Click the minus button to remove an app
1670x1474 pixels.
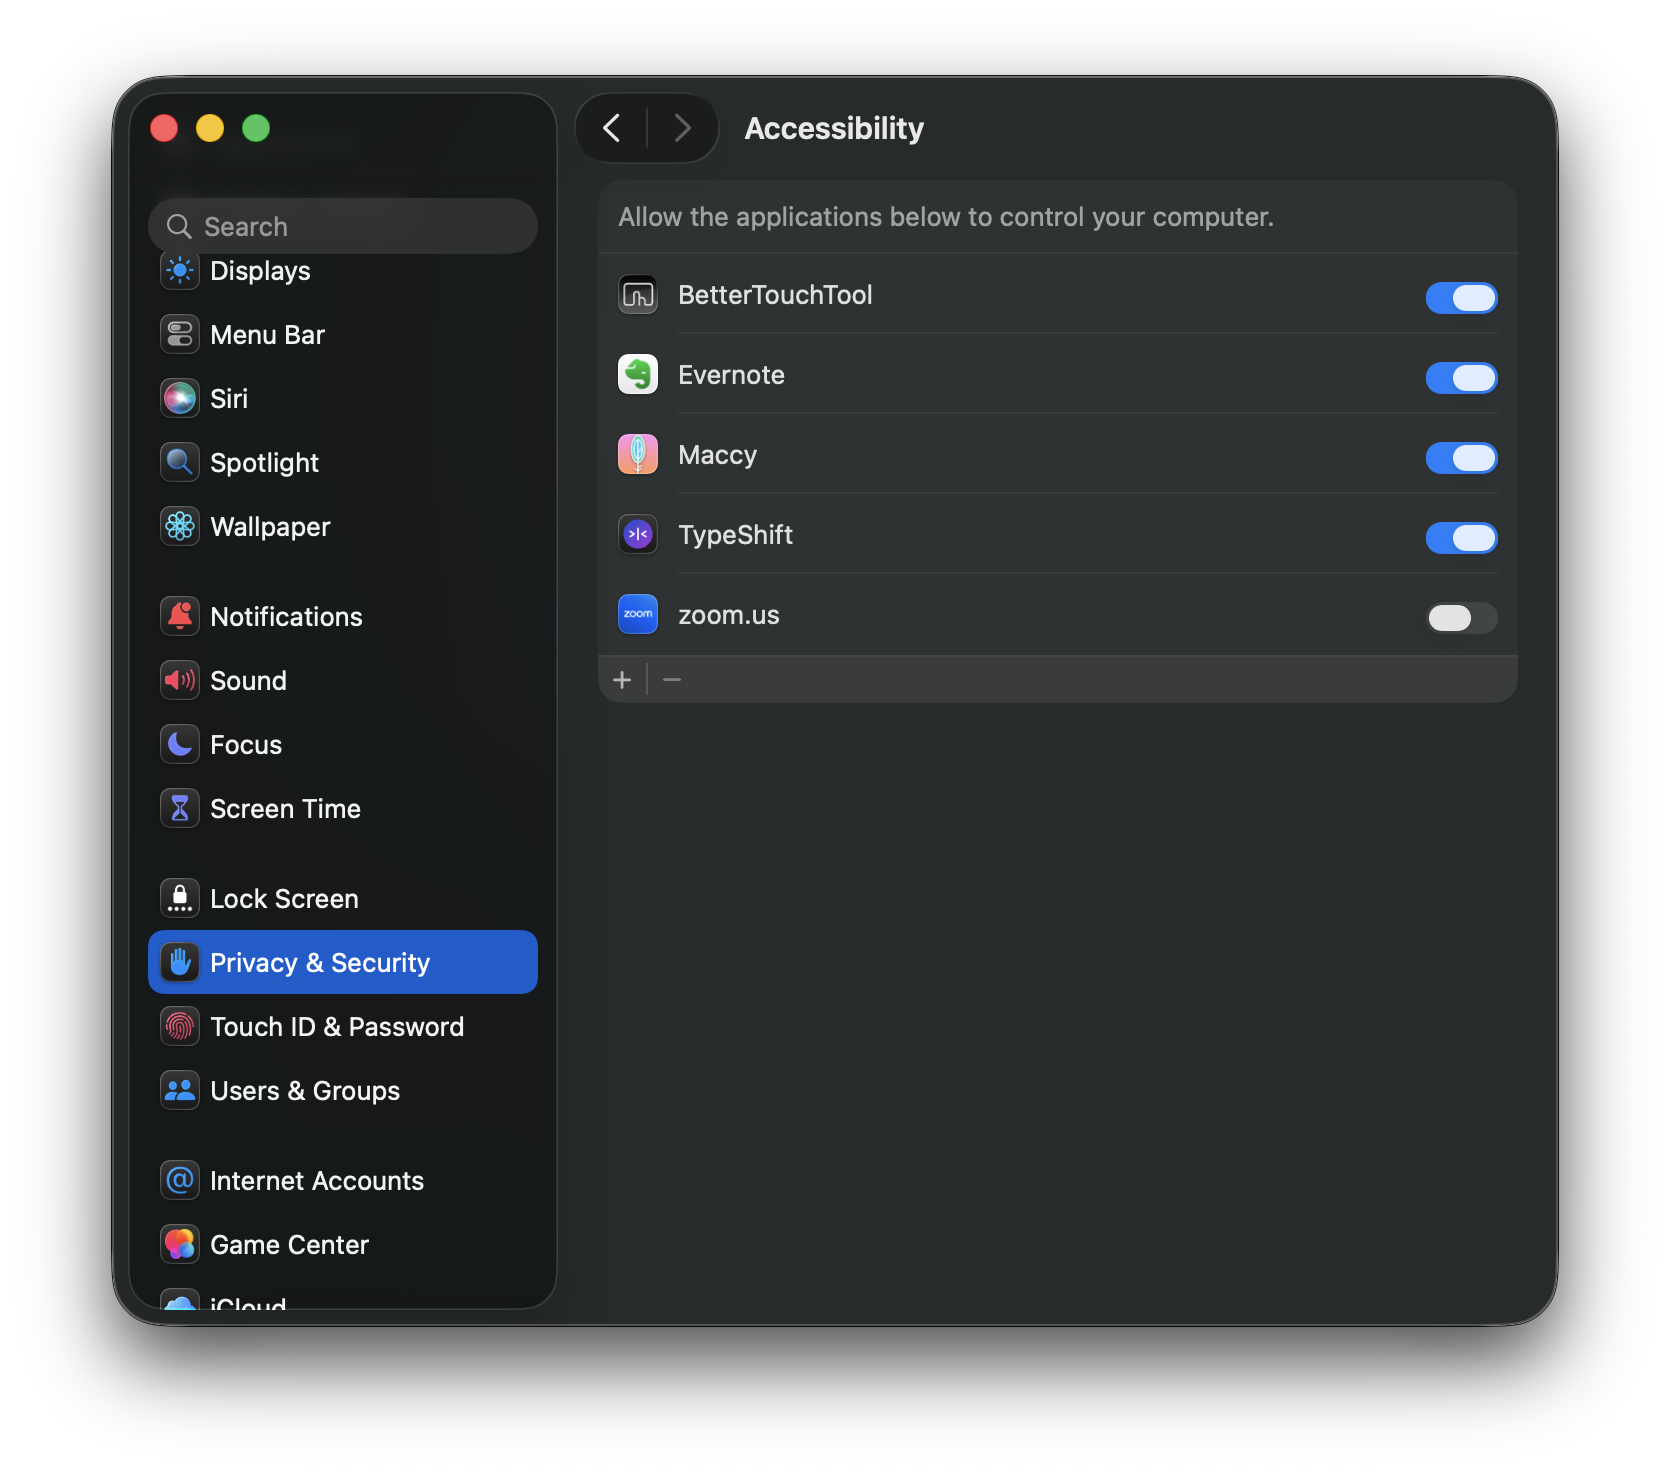672,680
